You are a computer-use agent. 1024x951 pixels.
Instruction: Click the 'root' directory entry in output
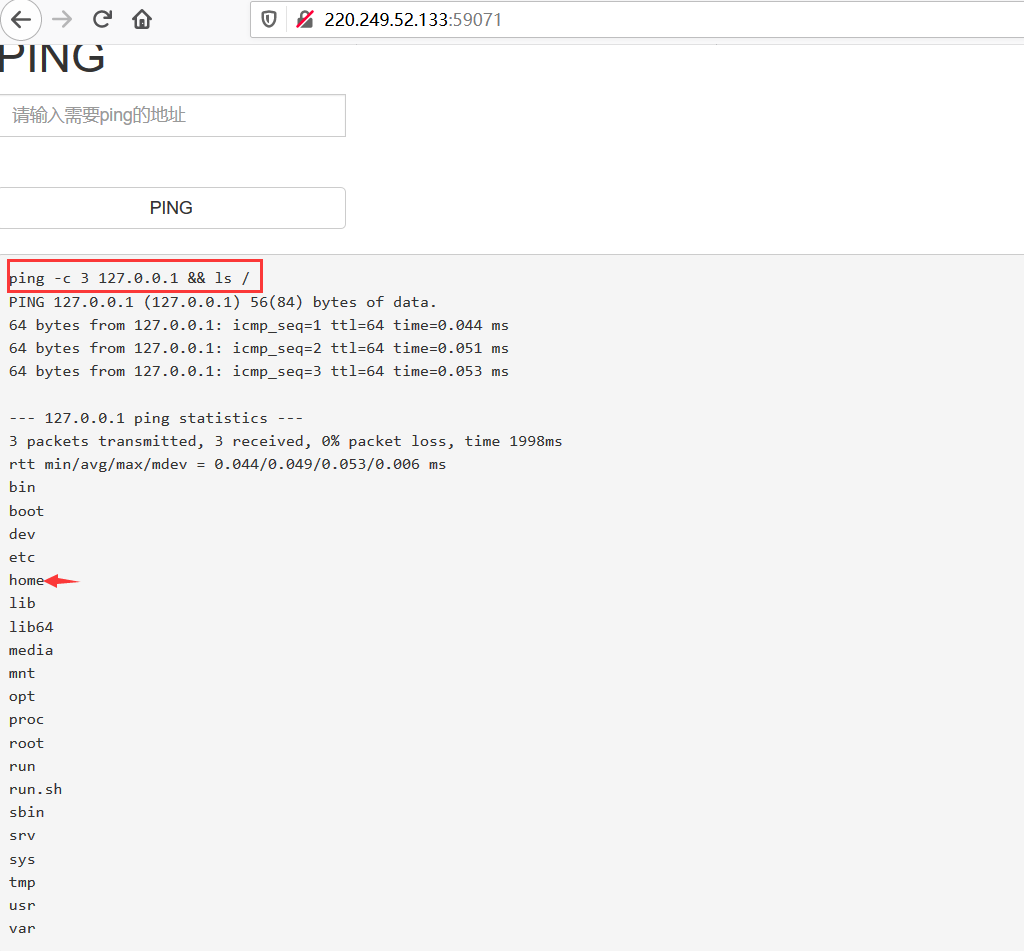(x=26, y=743)
